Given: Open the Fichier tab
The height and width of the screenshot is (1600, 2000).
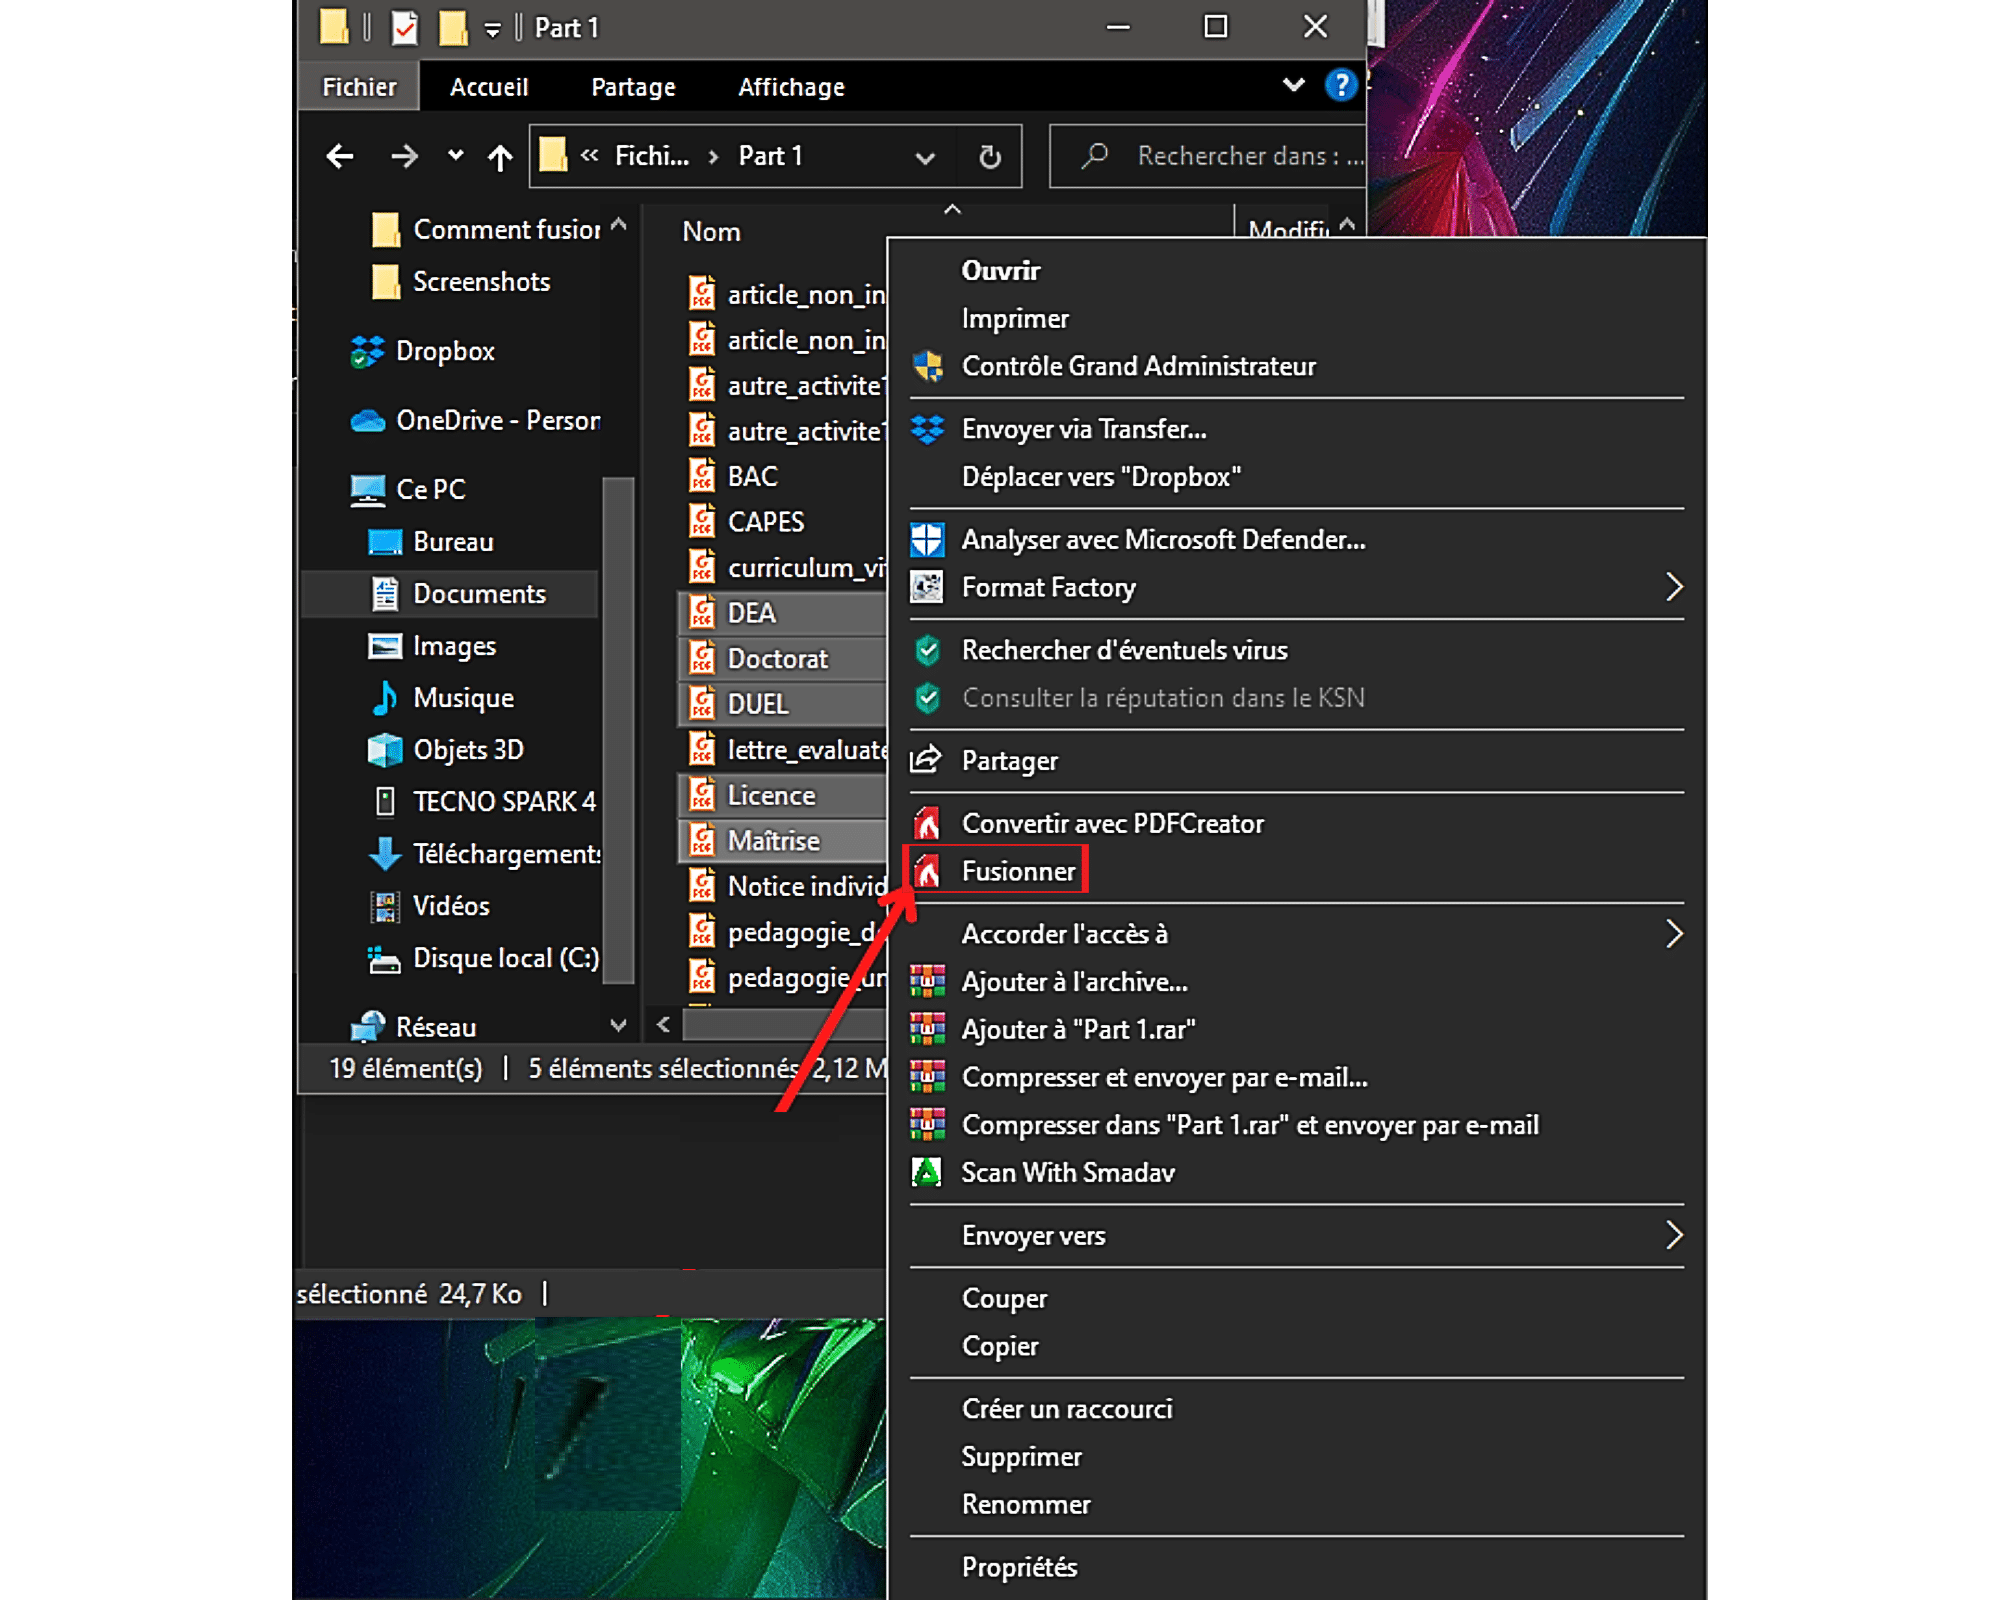Looking at the screenshot, I should (359, 88).
